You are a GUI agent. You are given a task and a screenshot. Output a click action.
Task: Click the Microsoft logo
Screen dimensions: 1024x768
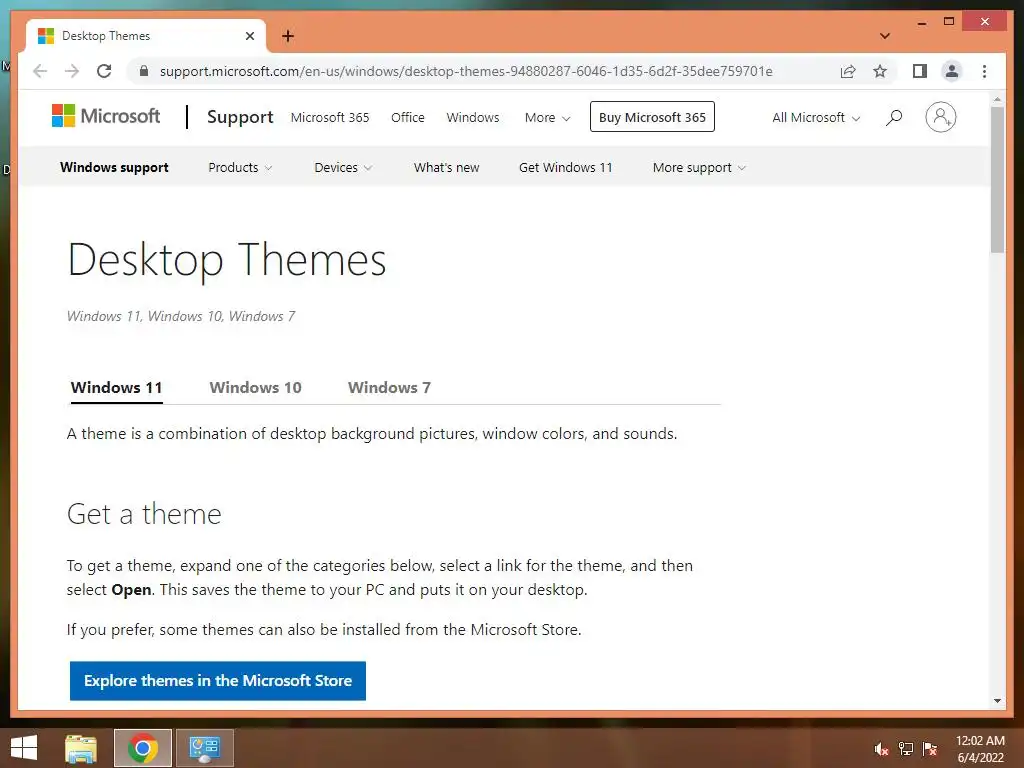click(x=106, y=116)
